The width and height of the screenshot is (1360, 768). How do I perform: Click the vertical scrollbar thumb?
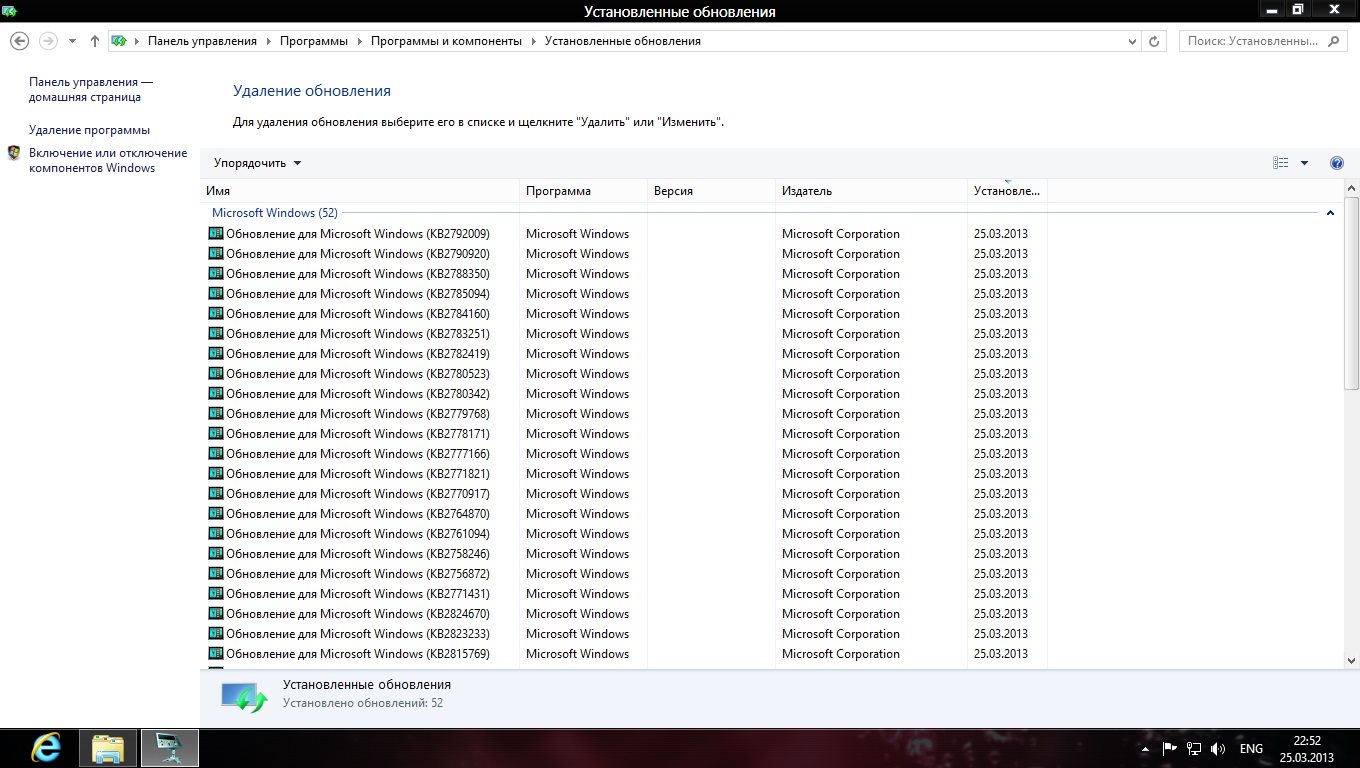(1352, 293)
